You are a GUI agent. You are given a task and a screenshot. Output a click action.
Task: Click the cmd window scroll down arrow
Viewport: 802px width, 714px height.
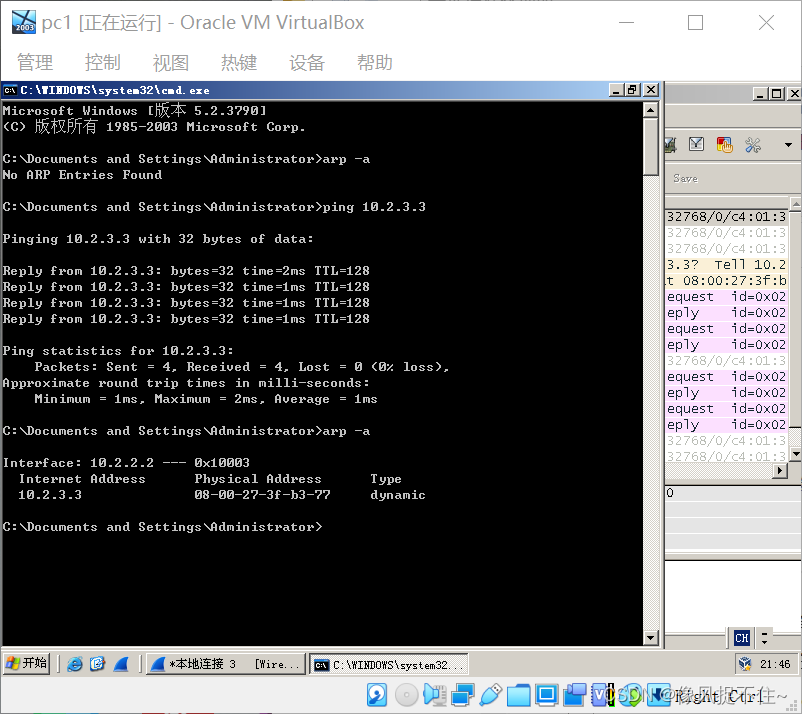click(651, 637)
